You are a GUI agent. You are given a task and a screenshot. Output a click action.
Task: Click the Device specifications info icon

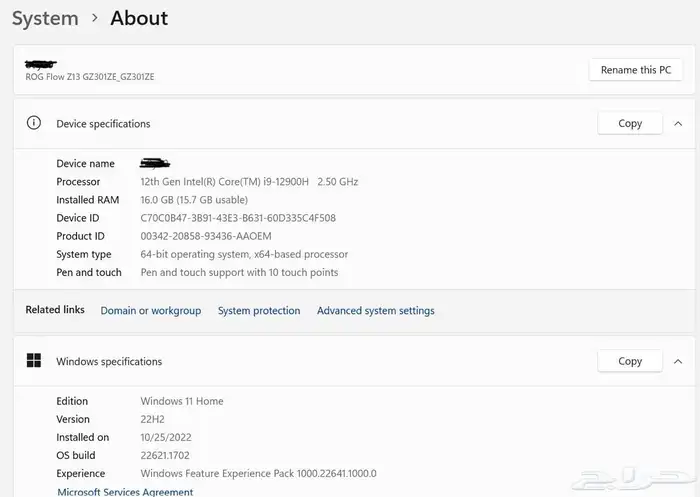coord(34,123)
